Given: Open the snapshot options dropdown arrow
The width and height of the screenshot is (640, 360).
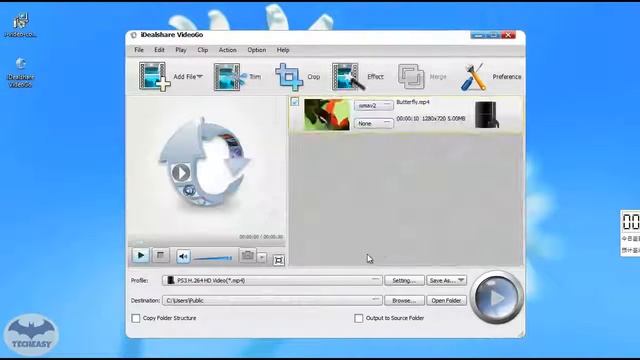Looking at the screenshot, I should (262, 257).
